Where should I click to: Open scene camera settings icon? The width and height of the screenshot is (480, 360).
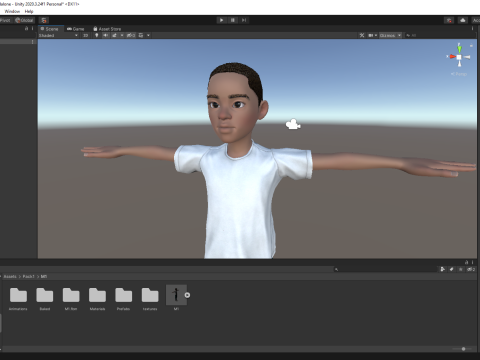coord(372,35)
